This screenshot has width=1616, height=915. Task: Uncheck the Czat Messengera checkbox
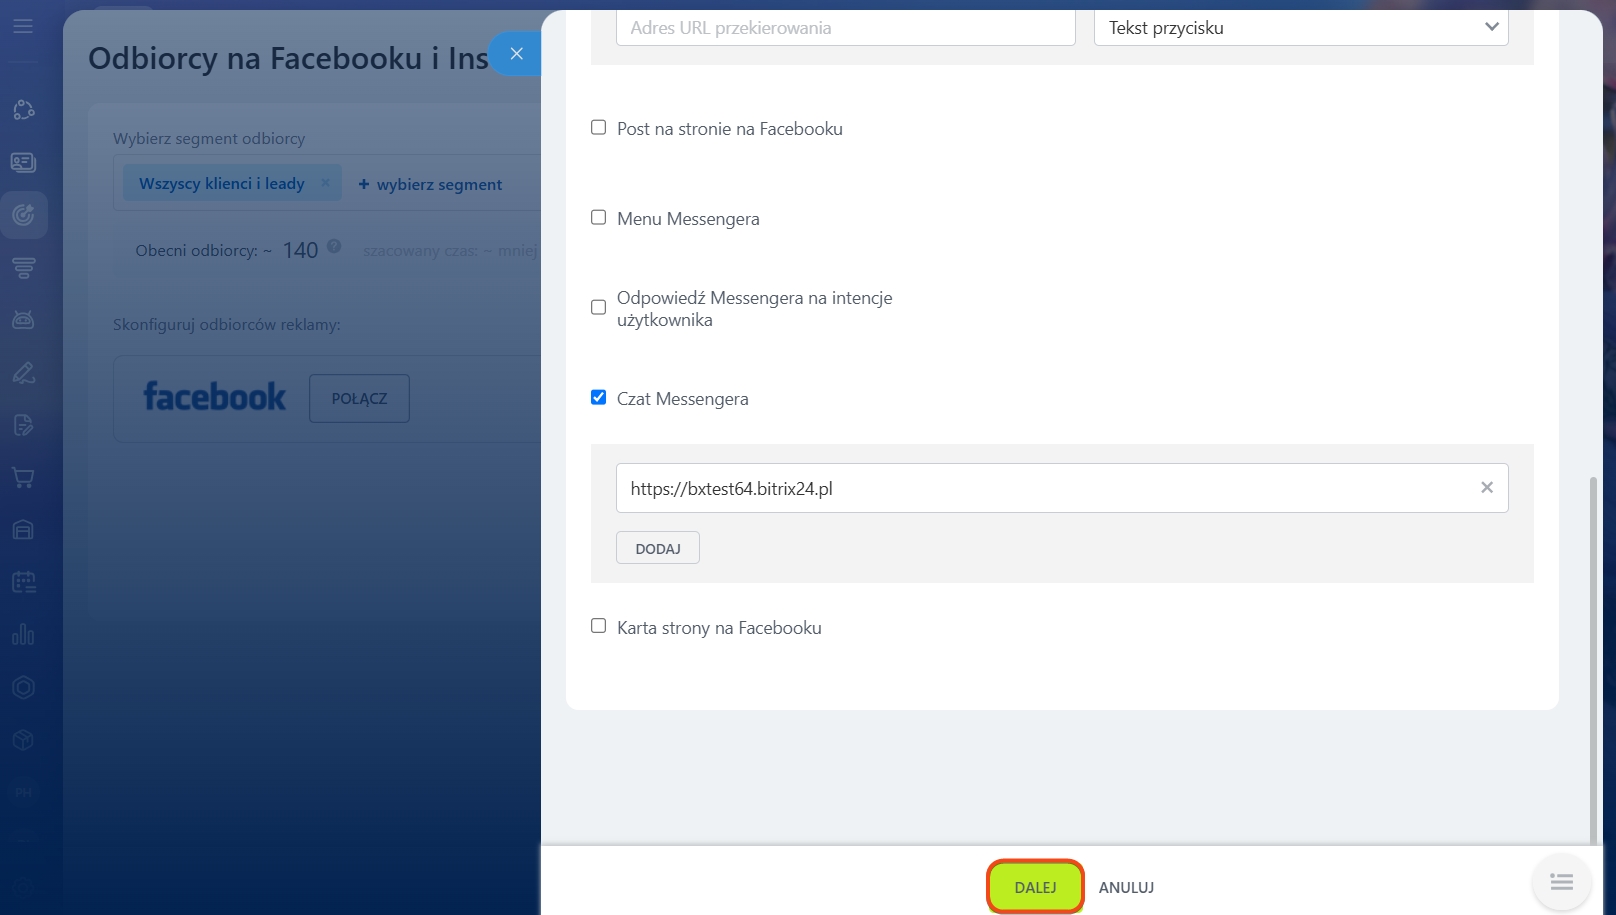598,398
